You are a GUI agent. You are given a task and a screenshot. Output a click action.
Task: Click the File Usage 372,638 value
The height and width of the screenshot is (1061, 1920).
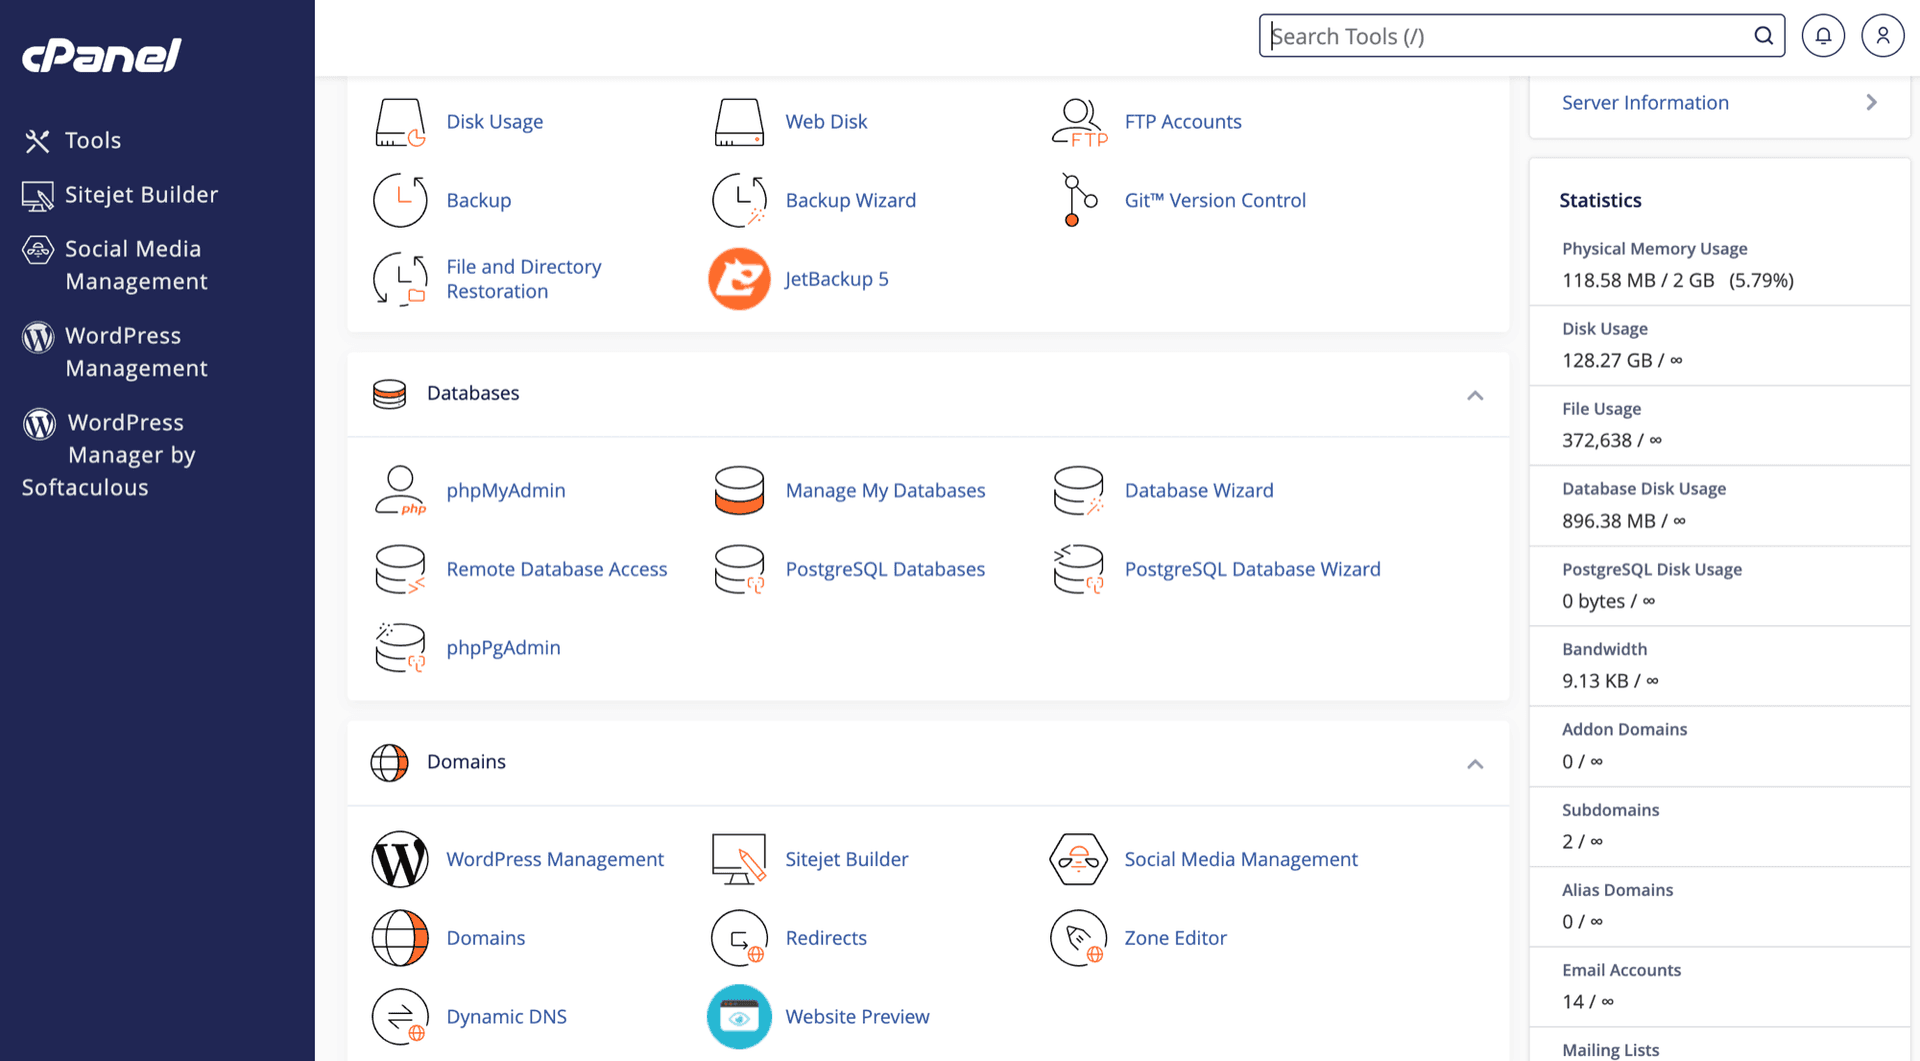pyautogui.click(x=1612, y=440)
